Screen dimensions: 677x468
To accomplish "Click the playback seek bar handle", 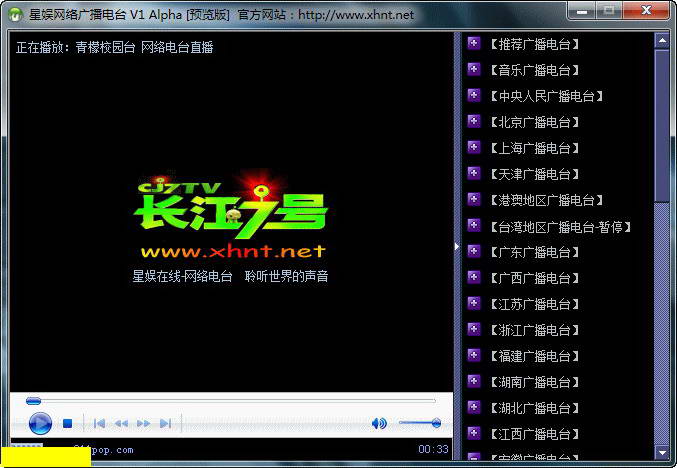I will [33, 401].
